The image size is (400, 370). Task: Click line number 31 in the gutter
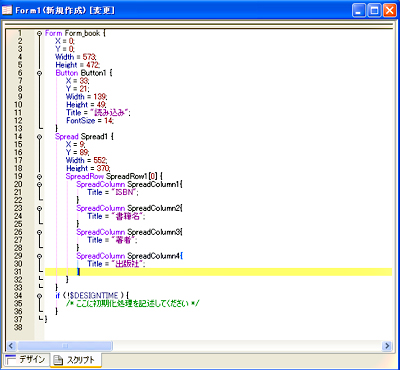pos(18,272)
